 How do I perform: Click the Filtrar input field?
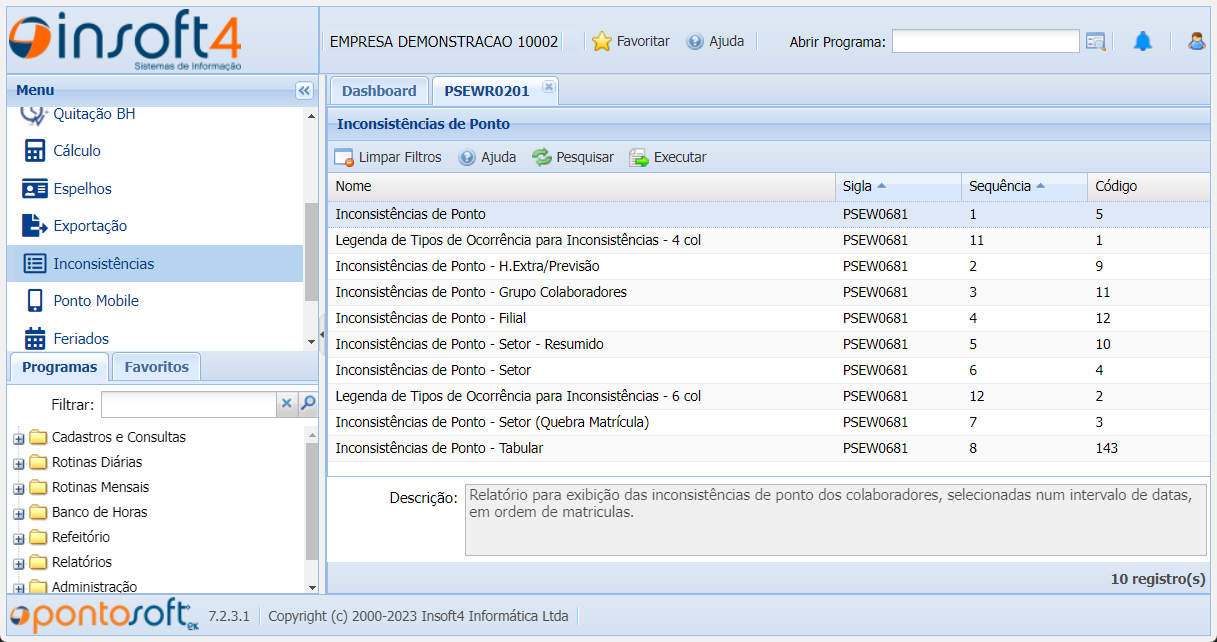coord(188,404)
